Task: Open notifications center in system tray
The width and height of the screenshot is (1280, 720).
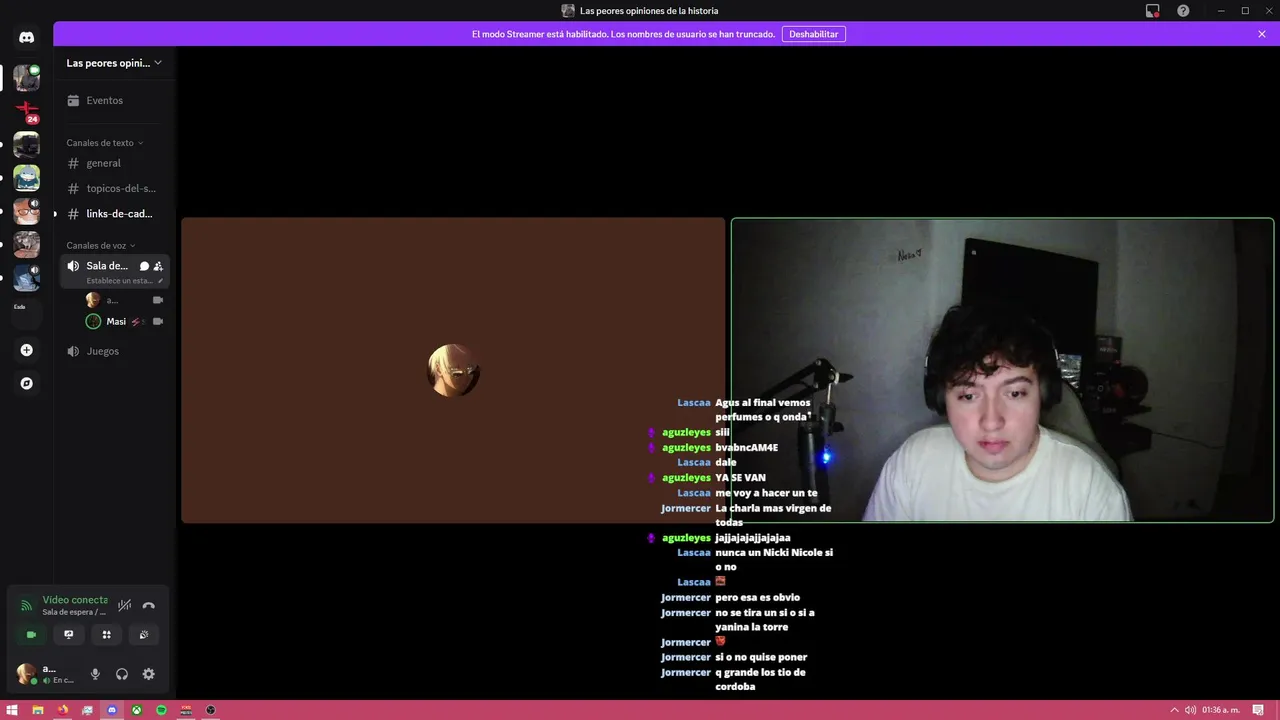Action: point(1258,710)
